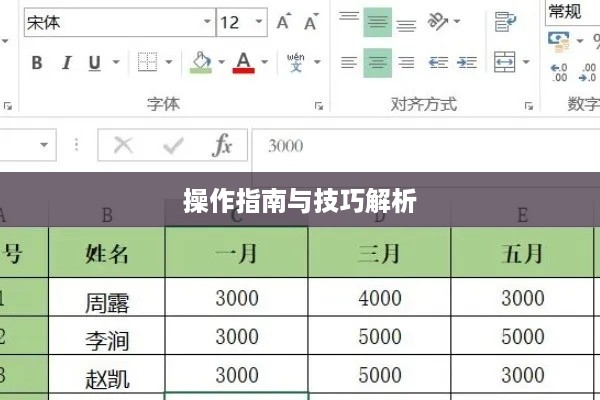The width and height of the screenshot is (600, 400).
Task: Open underline style dropdown arrow
Action: 116,62
